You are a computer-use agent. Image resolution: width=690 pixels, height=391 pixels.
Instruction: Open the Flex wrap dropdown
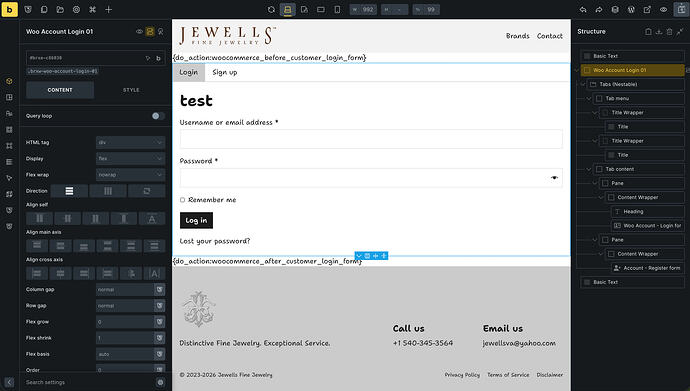(x=130, y=175)
